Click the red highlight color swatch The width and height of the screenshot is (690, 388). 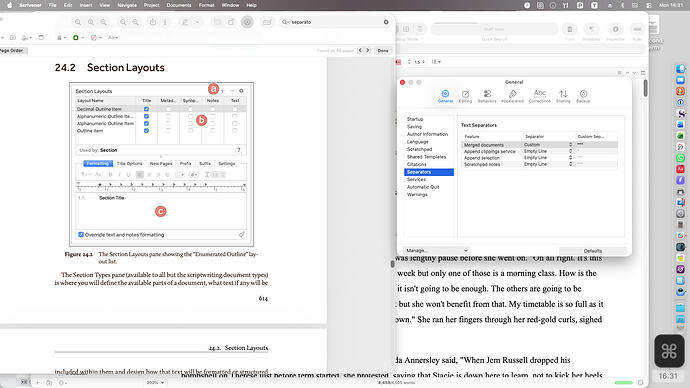tap(398, 62)
